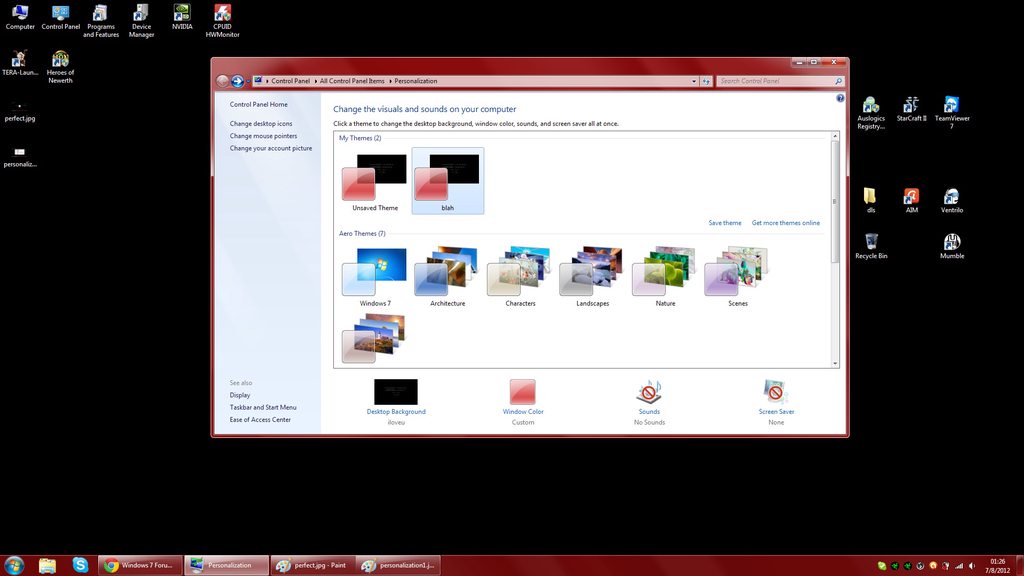Click the blue help question mark icon
1024x576 pixels.
coord(840,98)
